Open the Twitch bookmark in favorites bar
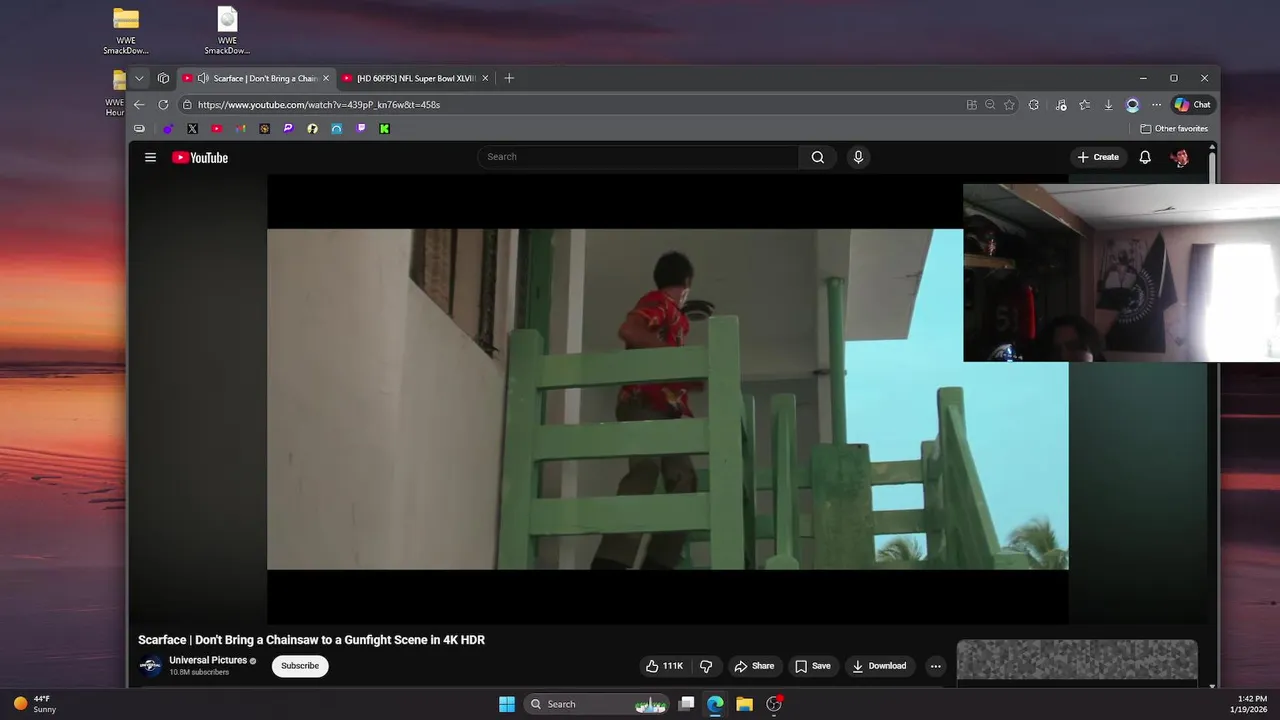The height and width of the screenshot is (720, 1280). tap(361, 128)
